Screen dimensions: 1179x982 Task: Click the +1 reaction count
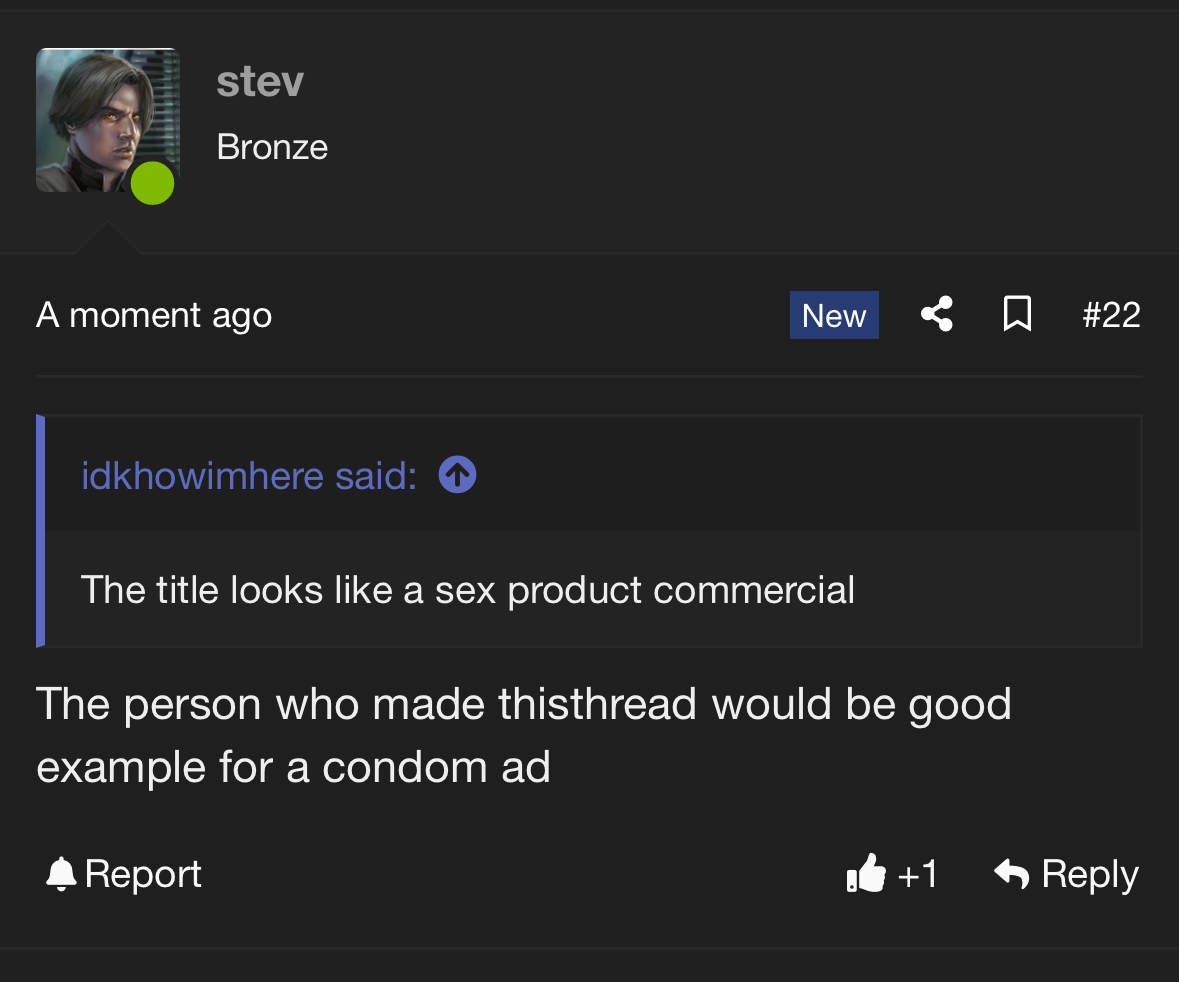[917, 874]
